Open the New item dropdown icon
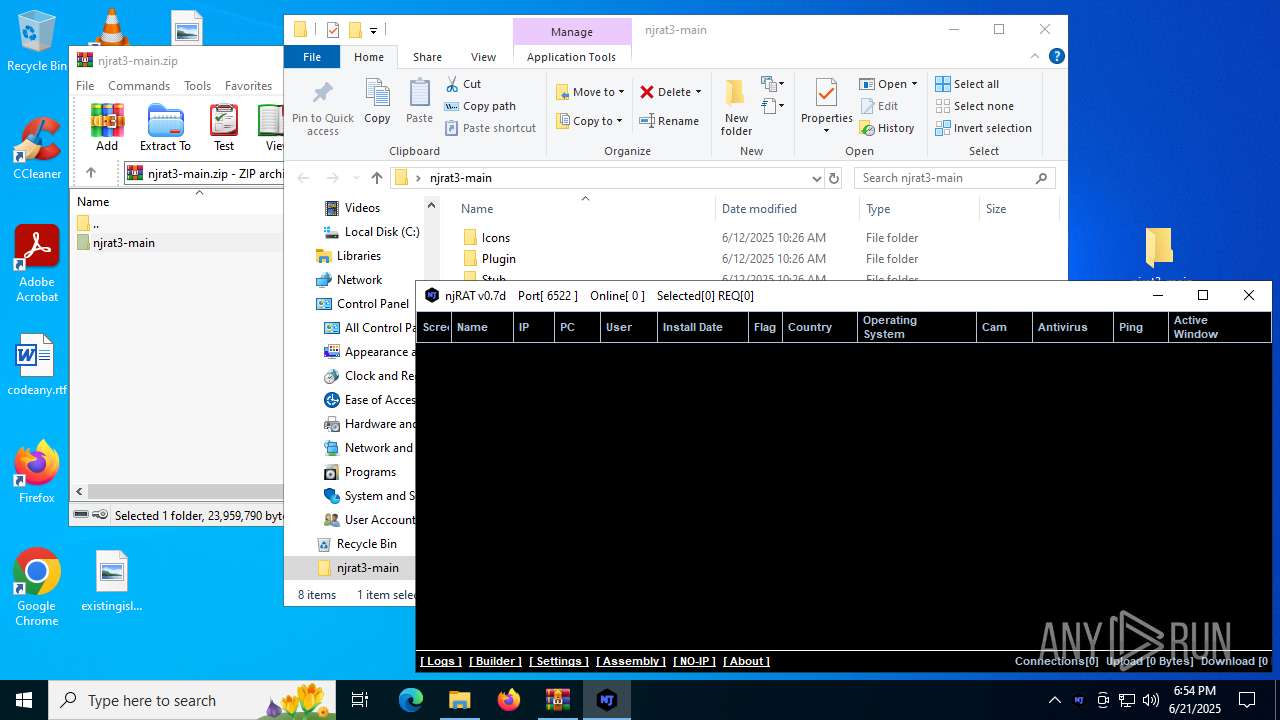Image resolution: width=1280 pixels, height=720 pixels. [x=773, y=84]
